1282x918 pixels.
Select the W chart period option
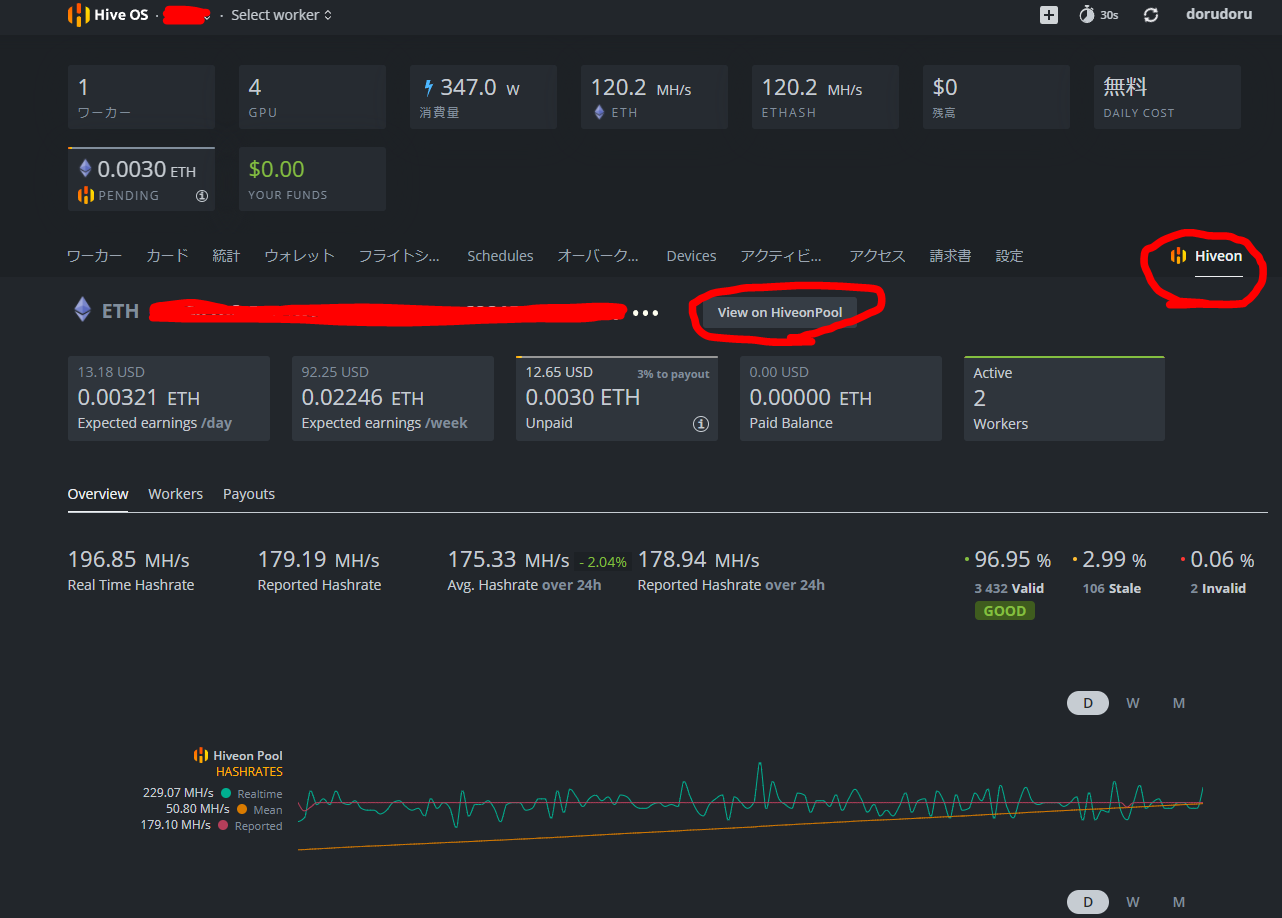point(1132,702)
